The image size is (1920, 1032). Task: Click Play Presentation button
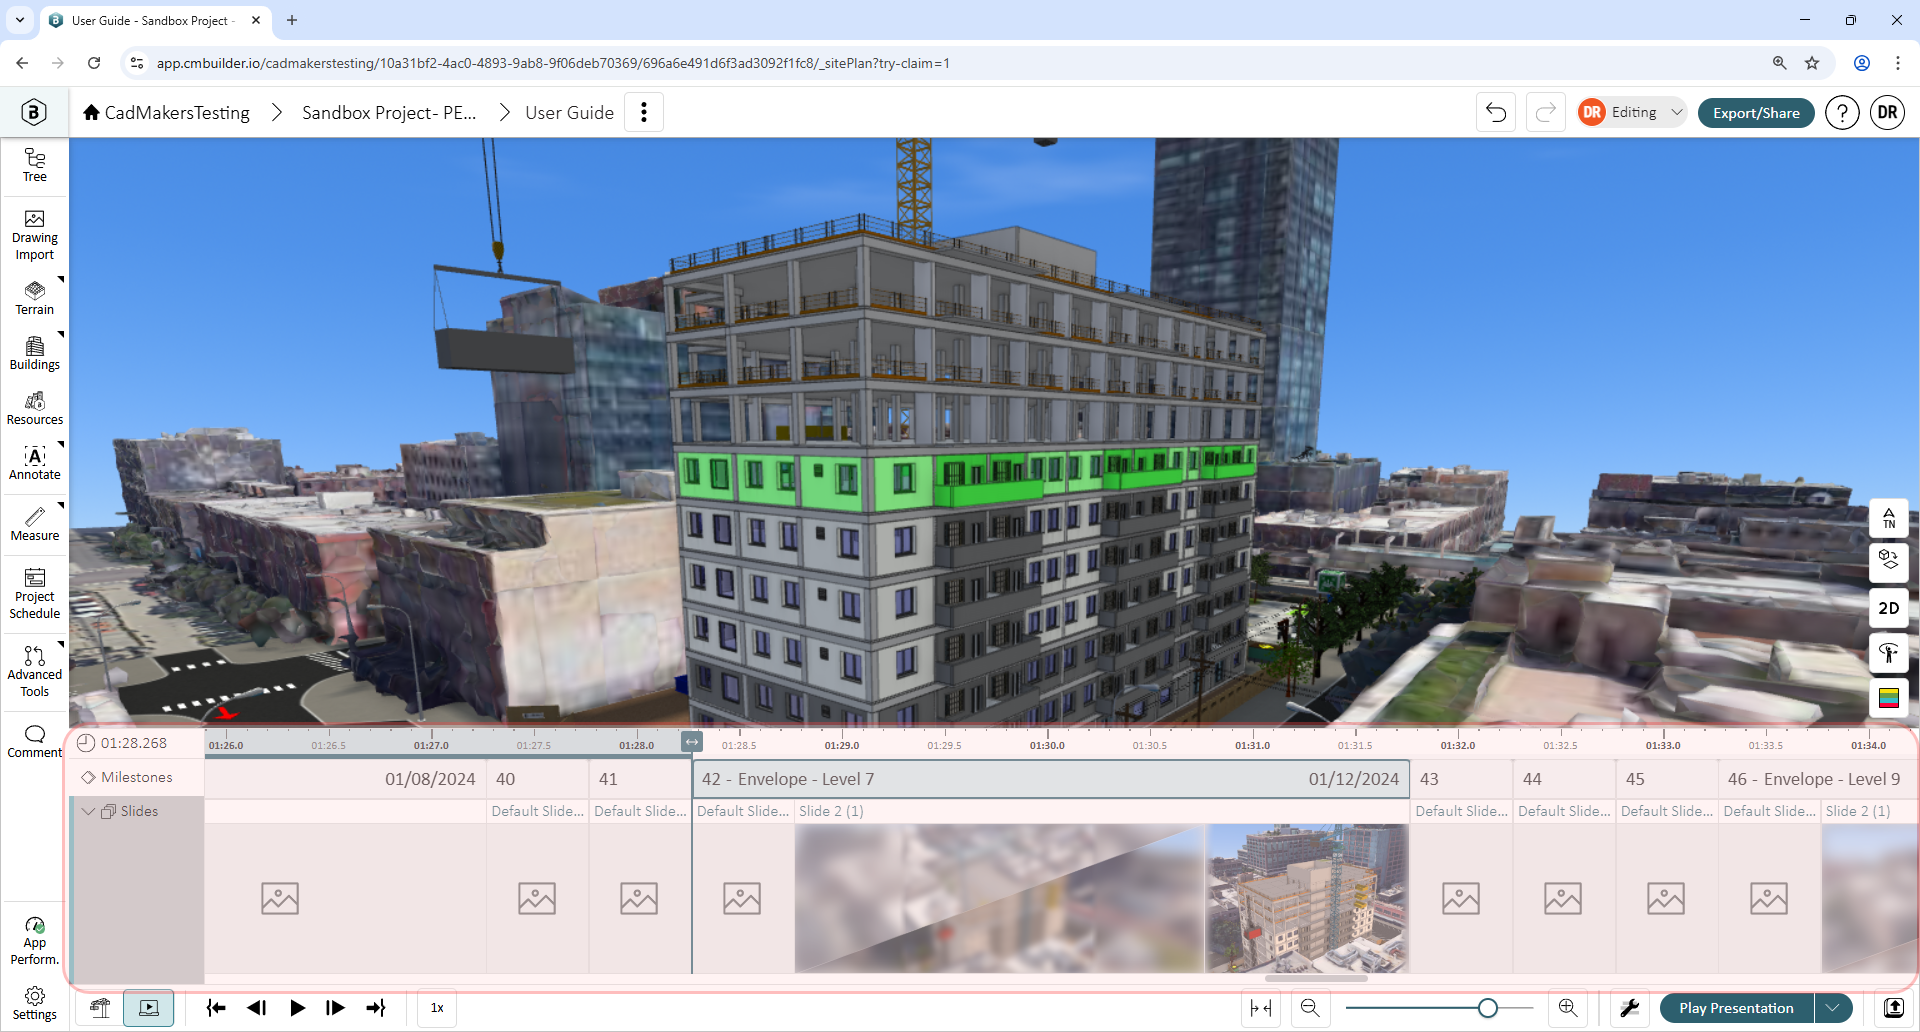click(x=1737, y=1008)
